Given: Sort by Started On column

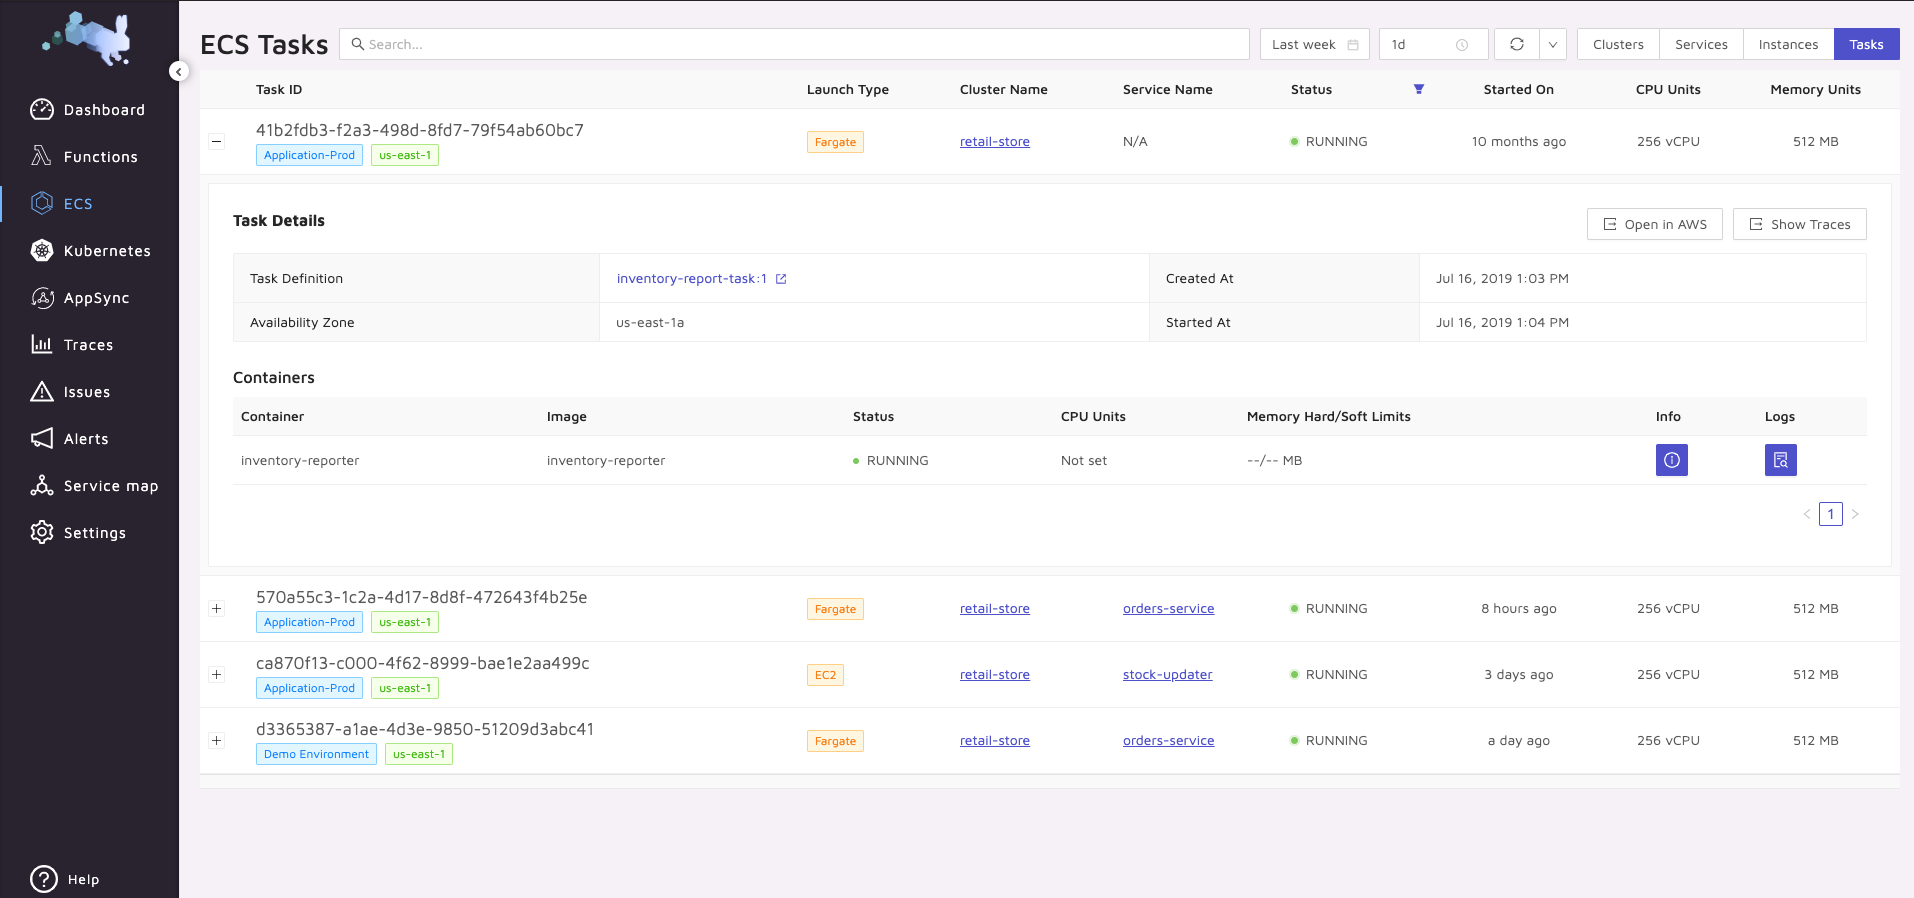Looking at the screenshot, I should pos(1518,89).
